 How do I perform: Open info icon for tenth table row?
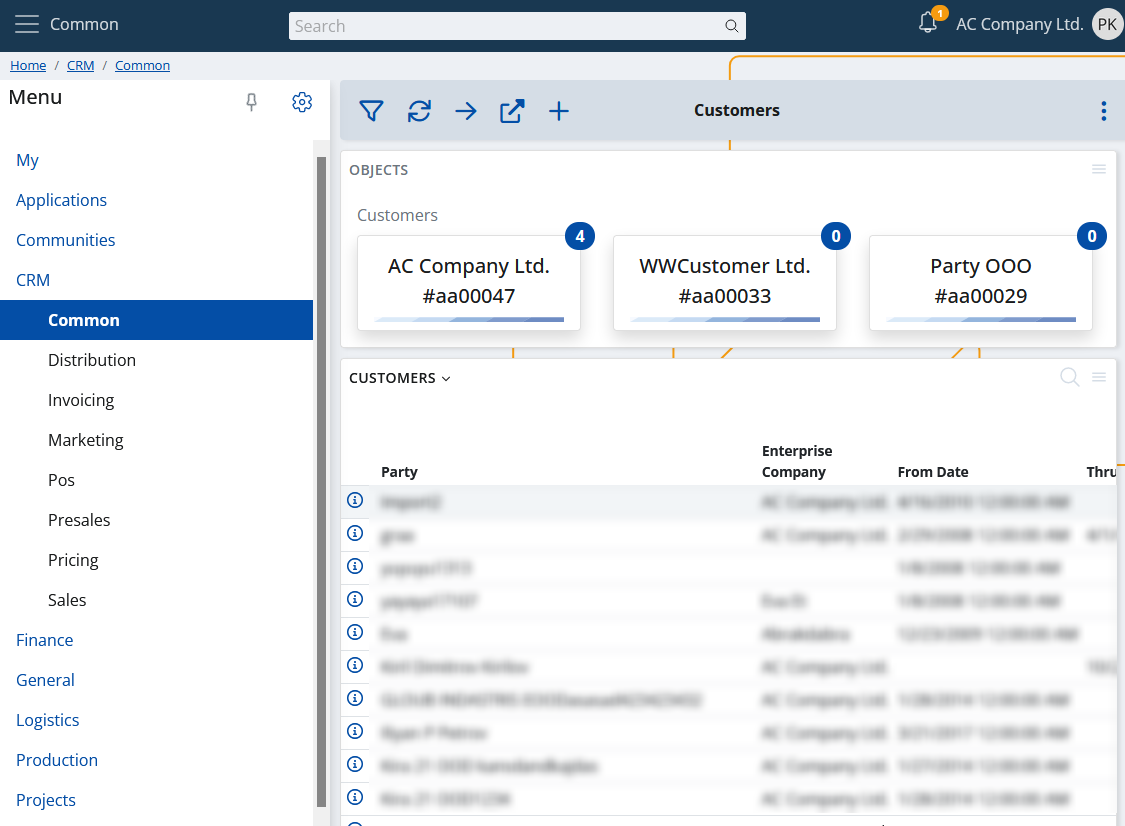tap(355, 797)
